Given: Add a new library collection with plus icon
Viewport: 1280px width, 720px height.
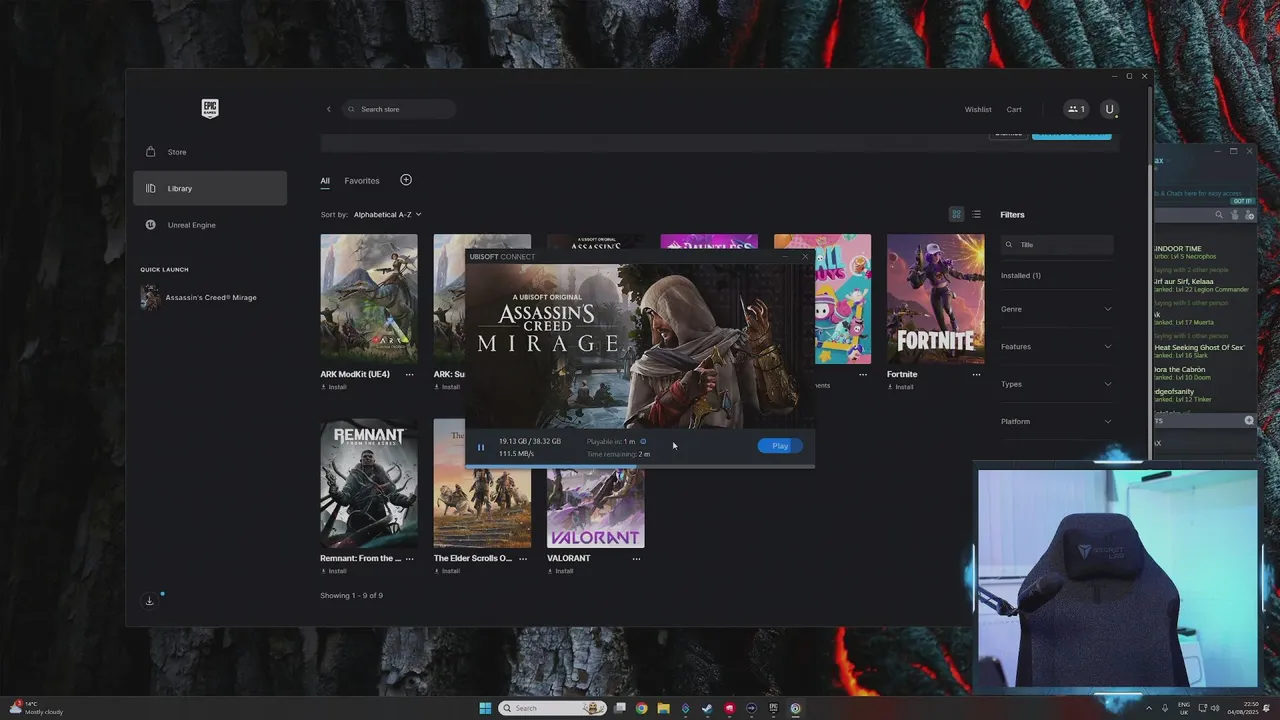Looking at the screenshot, I should (406, 180).
